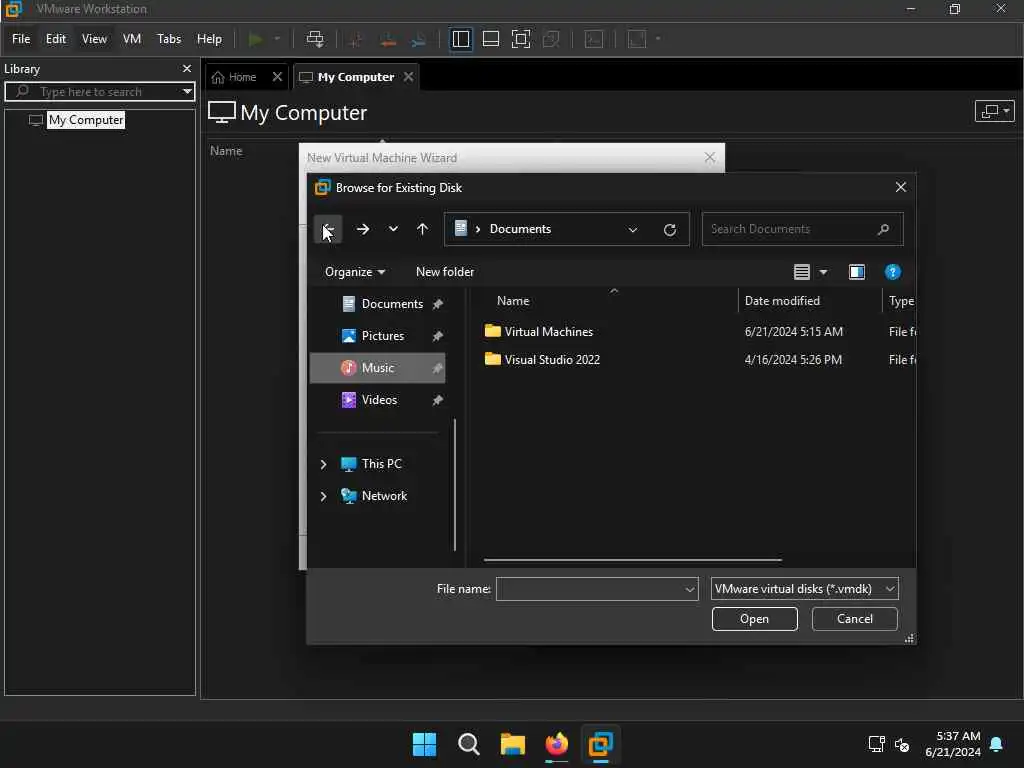Close the My Computer tab
Viewport: 1024px width, 768px height.
pos(408,77)
